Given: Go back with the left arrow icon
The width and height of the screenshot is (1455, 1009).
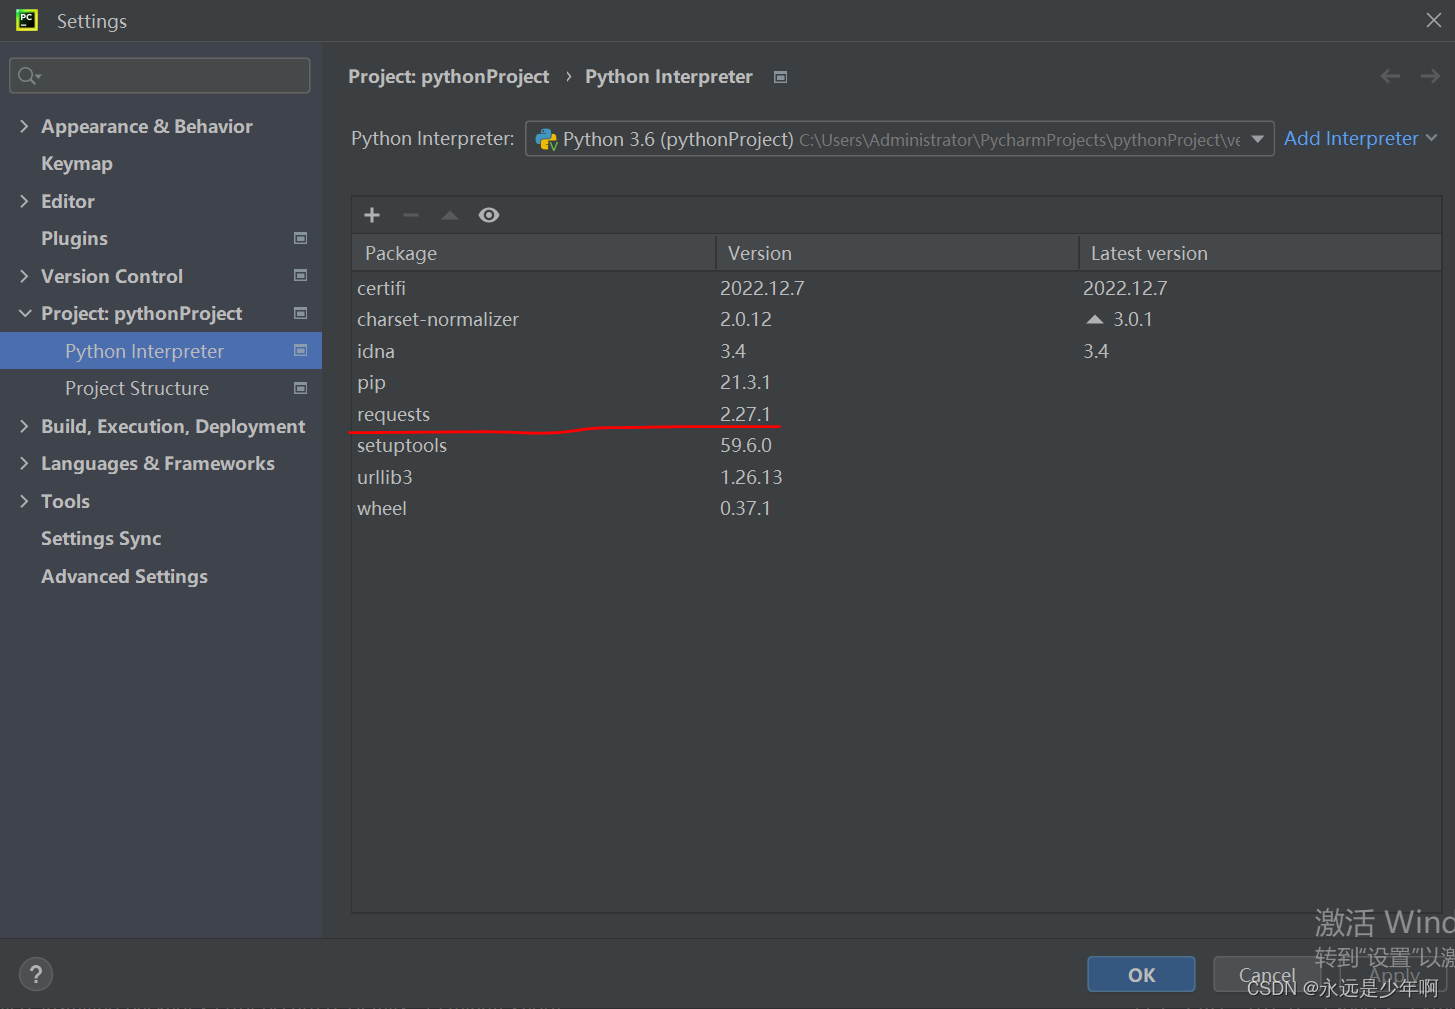Looking at the screenshot, I should tap(1390, 76).
